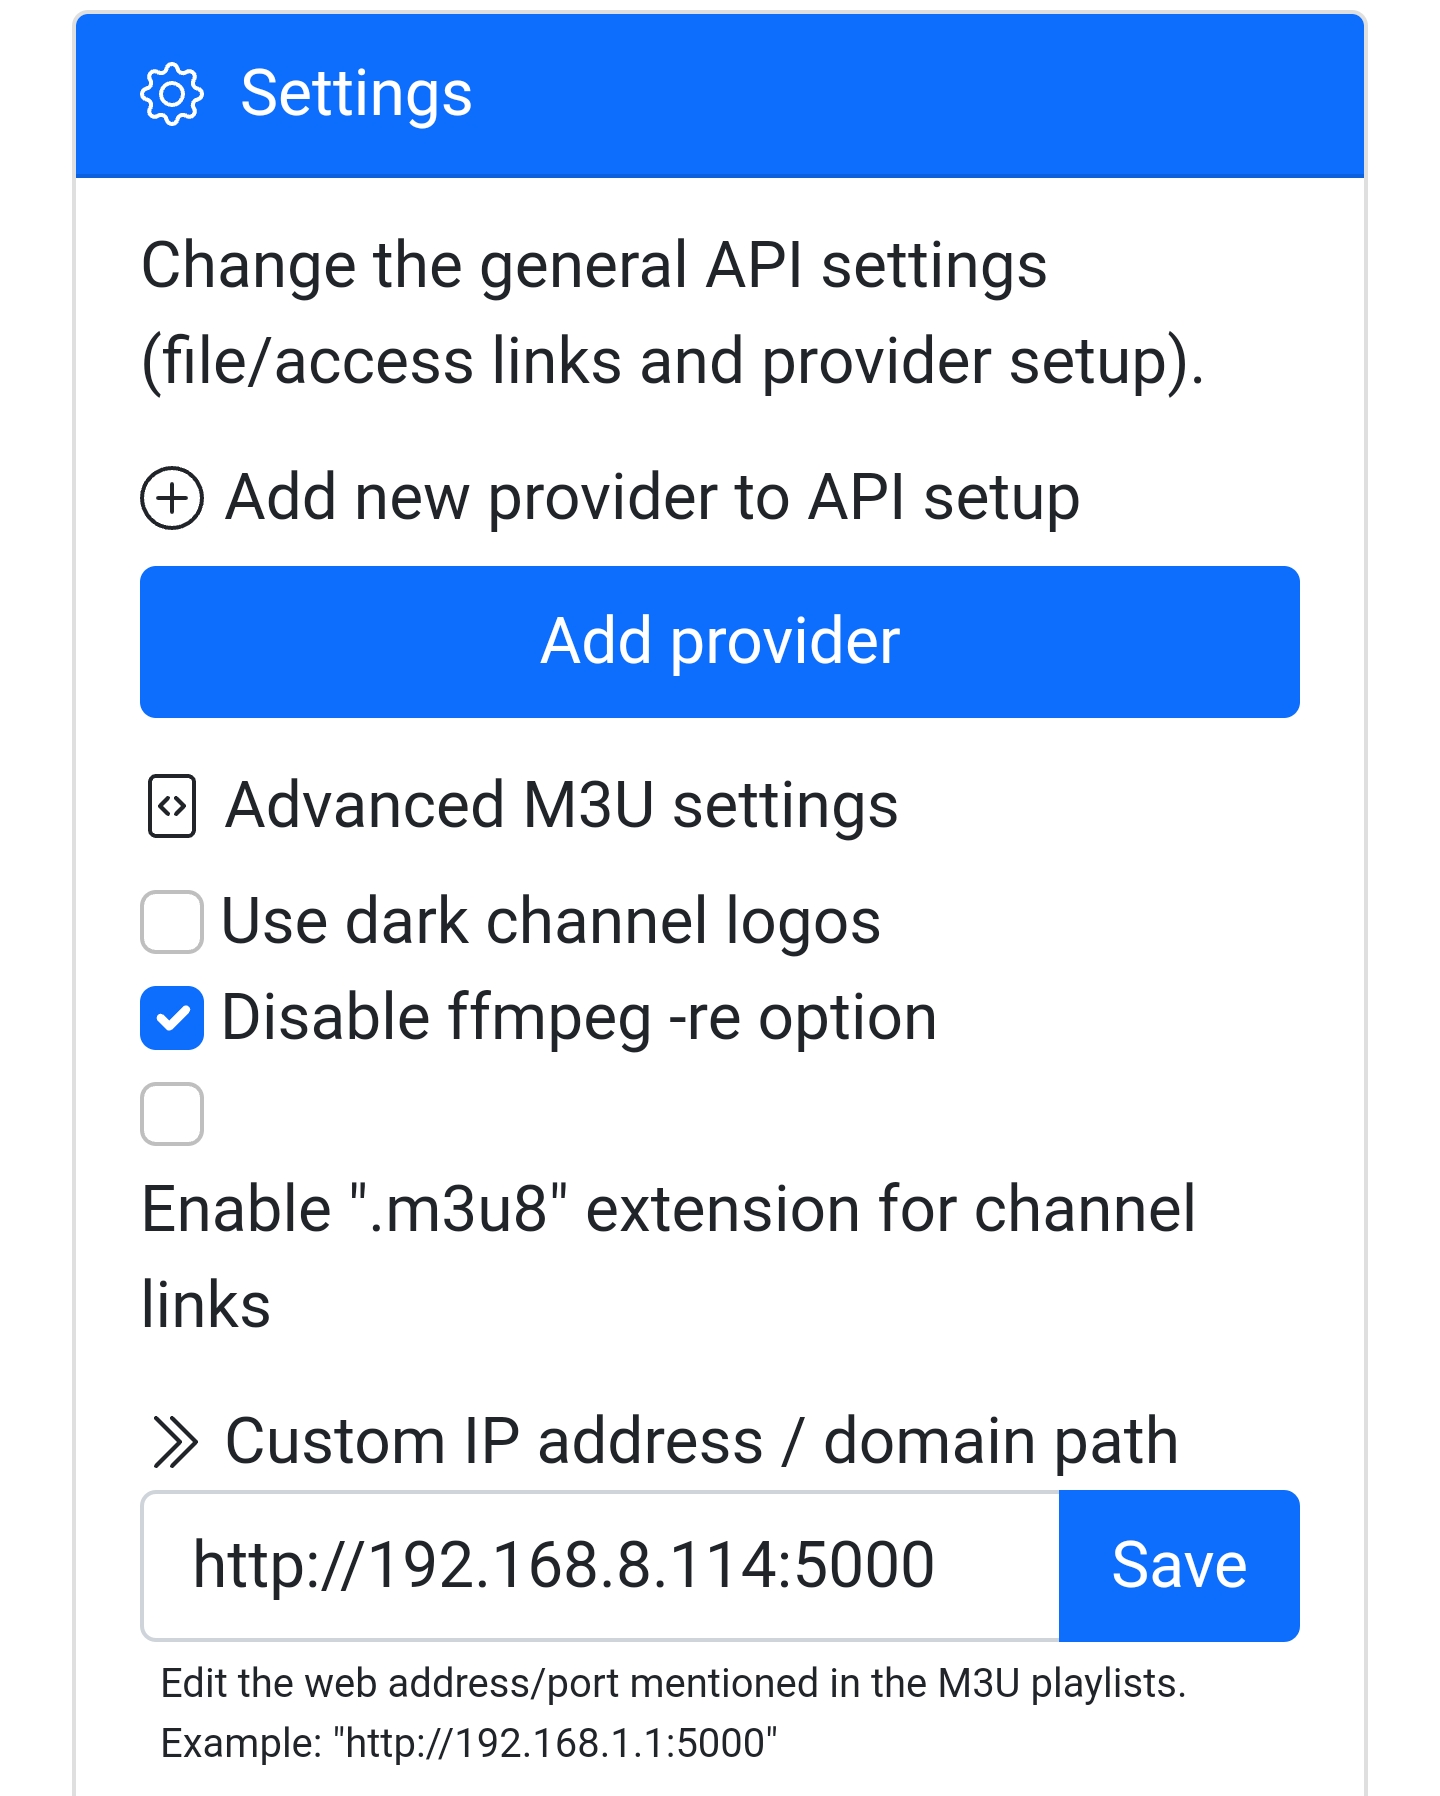The image size is (1440, 1796).
Task: Click the help text below the address field
Action: (x=673, y=1684)
